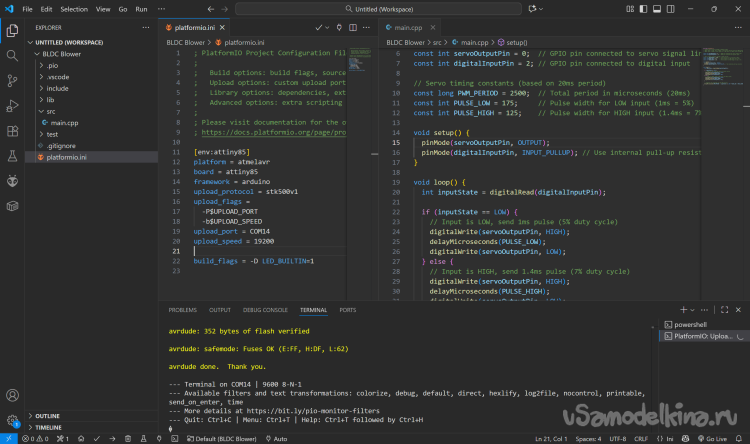Expand the OUTLINE section
The height and width of the screenshot is (444, 750).
click(50, 415)
